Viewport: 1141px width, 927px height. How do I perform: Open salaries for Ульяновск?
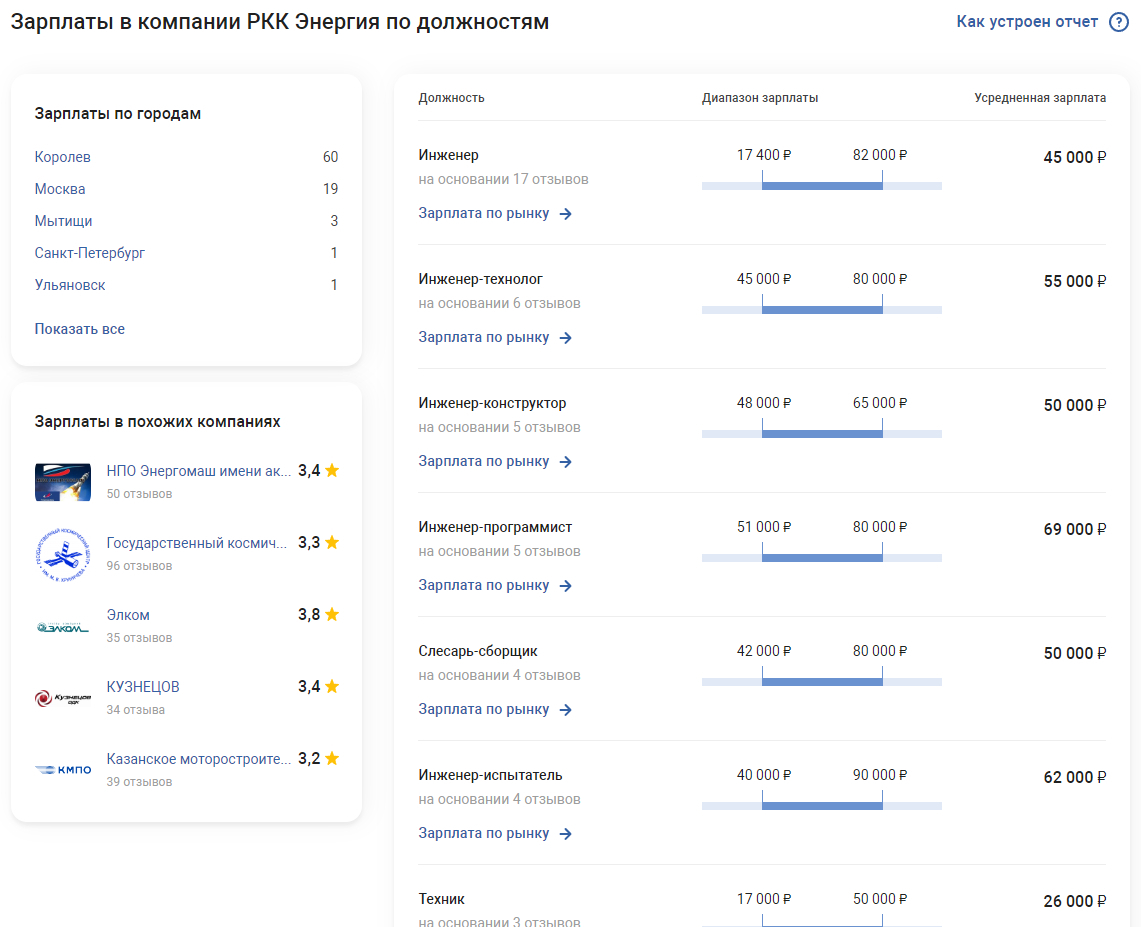coord(70,285)
